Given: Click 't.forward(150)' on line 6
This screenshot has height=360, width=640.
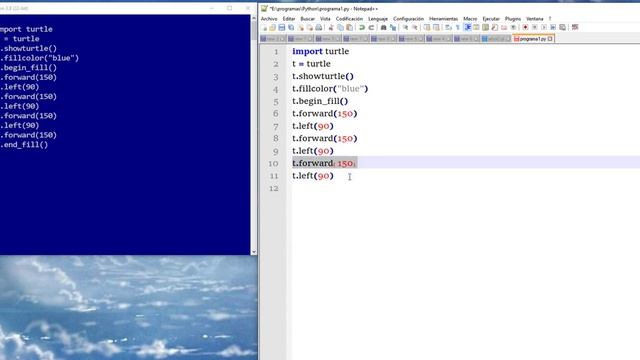Looking at the screenshot, I should 325,113.
